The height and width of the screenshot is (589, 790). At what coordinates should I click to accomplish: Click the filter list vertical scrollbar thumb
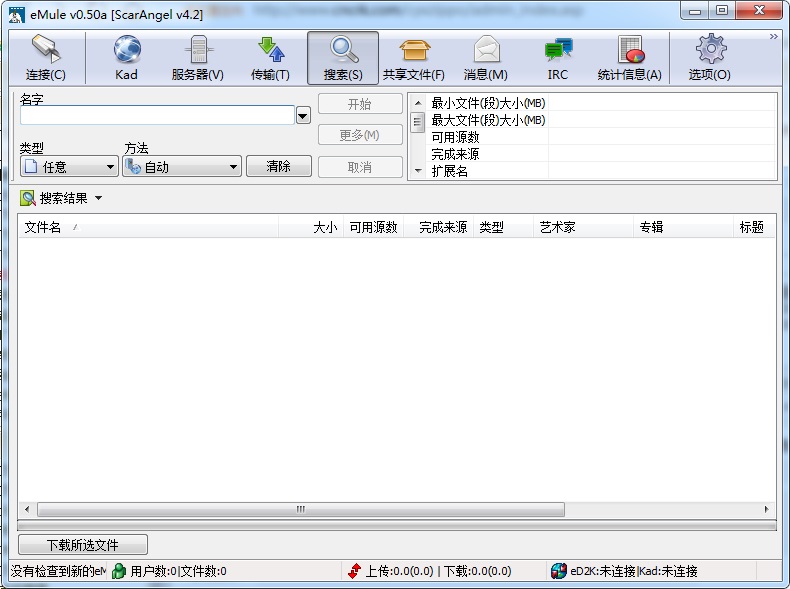point(417,122)
